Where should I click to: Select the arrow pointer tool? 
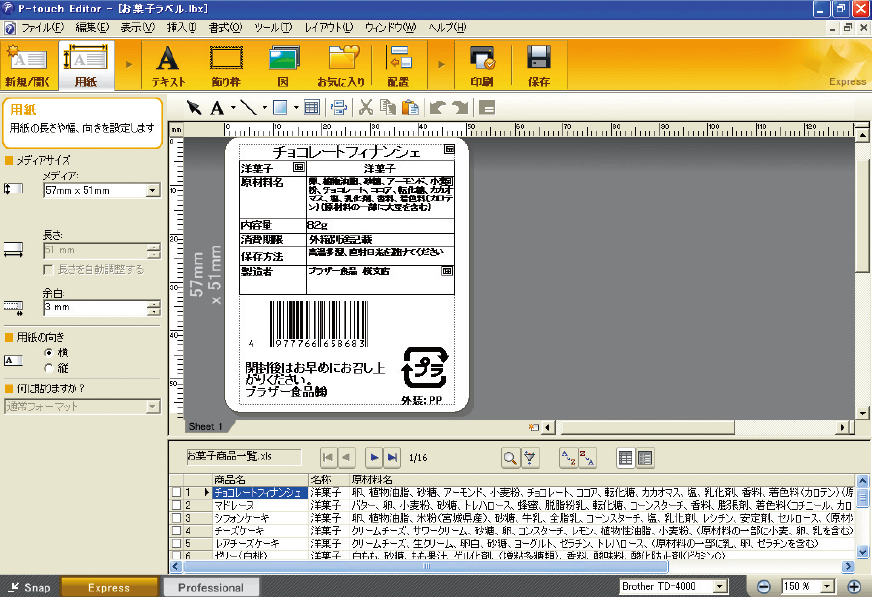click(194, 107)
